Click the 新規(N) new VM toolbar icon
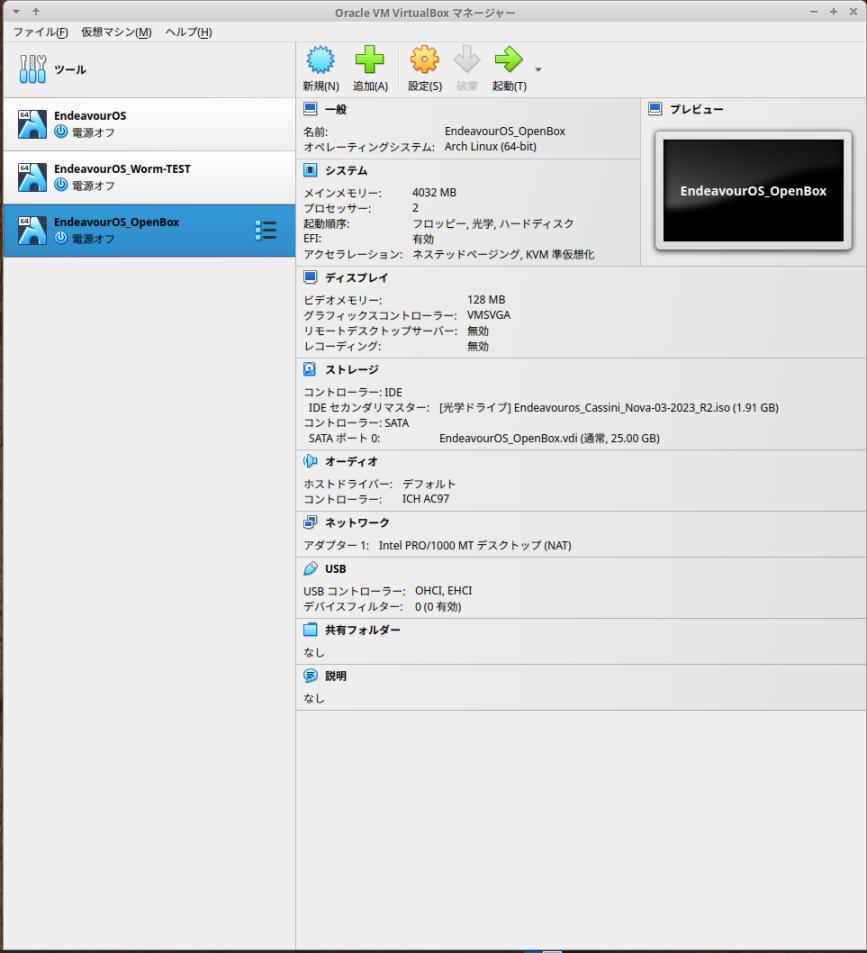867x953 pixels. (320, 60)
